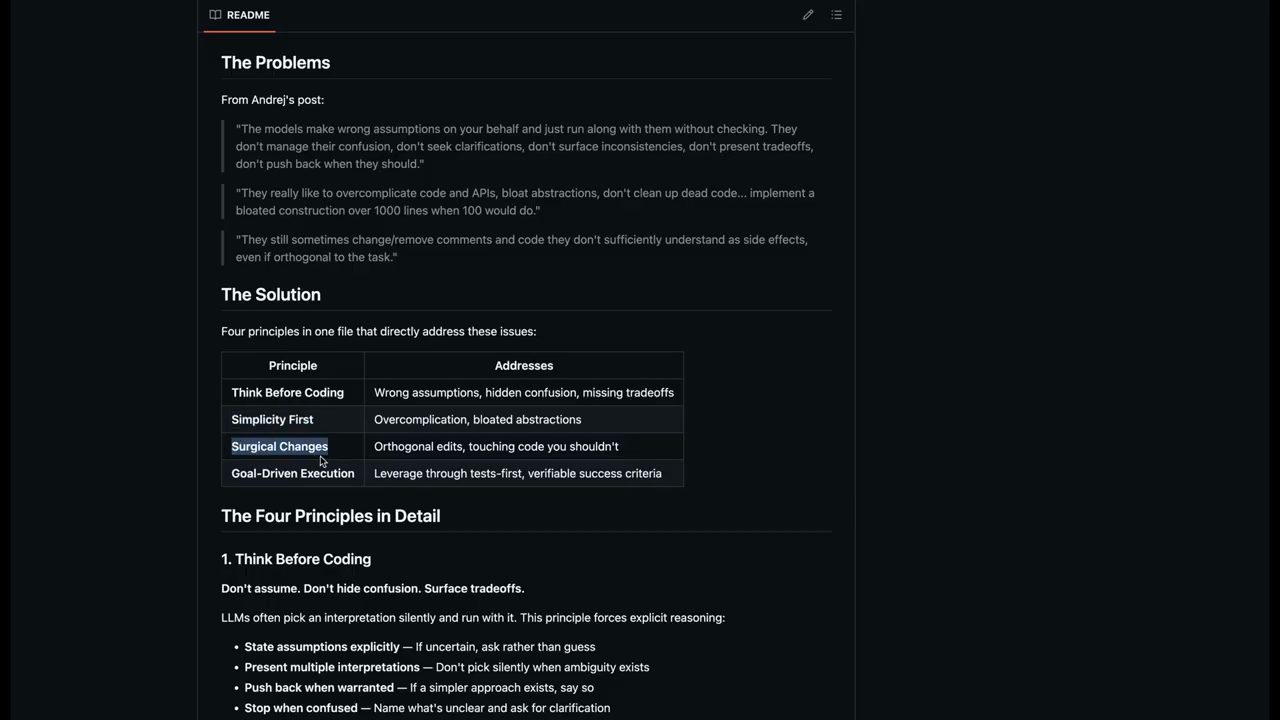Viewport: 1280px width, 720px height.
Task: Click the pencil edit icon for the README
Action: tap(808, 15)
